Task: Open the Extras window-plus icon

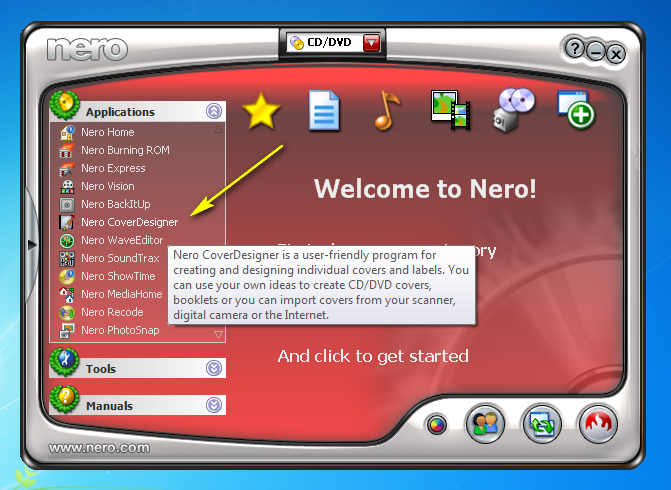Action: coord(576,109)
